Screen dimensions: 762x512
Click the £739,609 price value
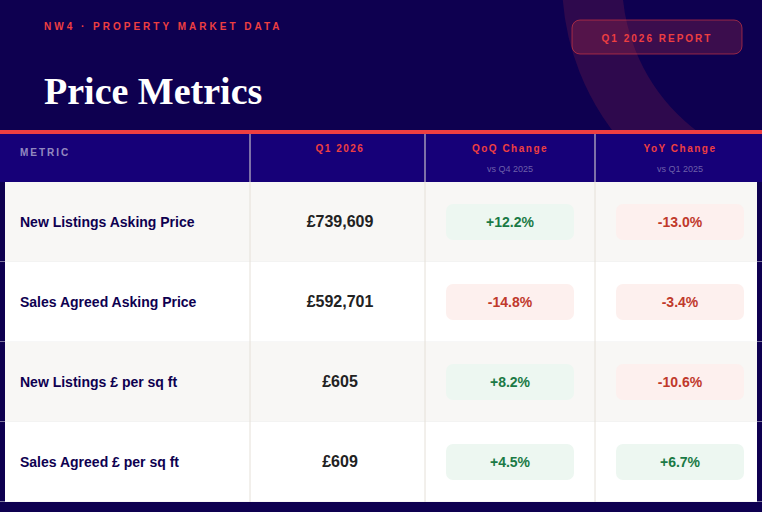(340, 222)
